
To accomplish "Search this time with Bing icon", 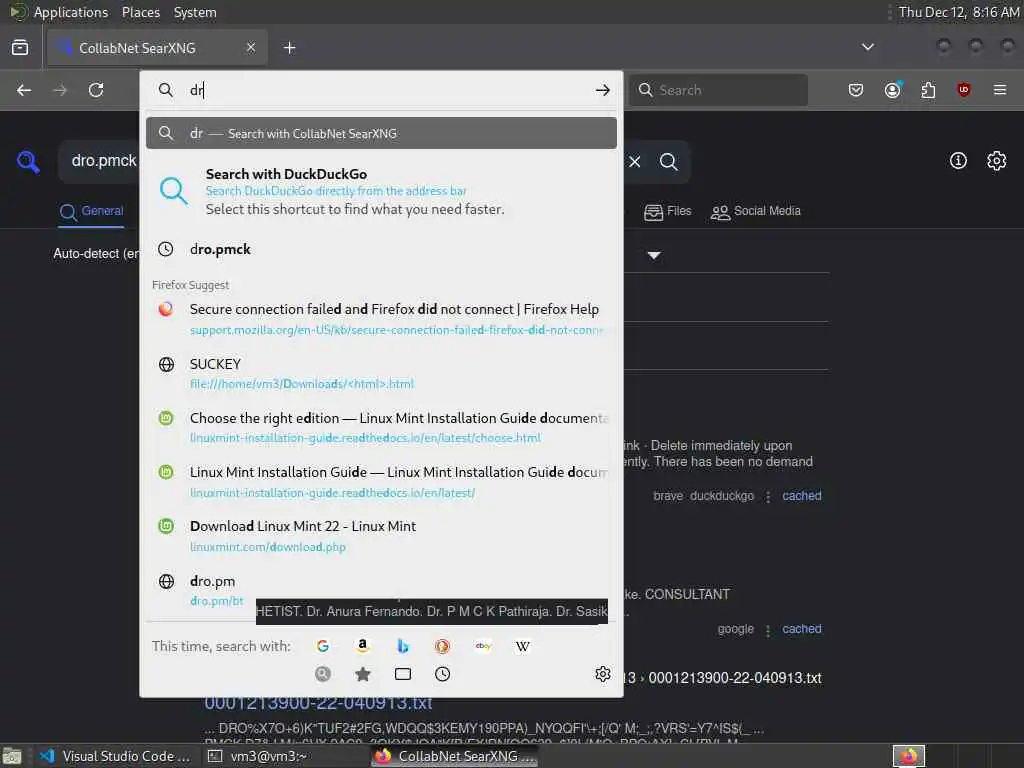I will pos(403,646).
